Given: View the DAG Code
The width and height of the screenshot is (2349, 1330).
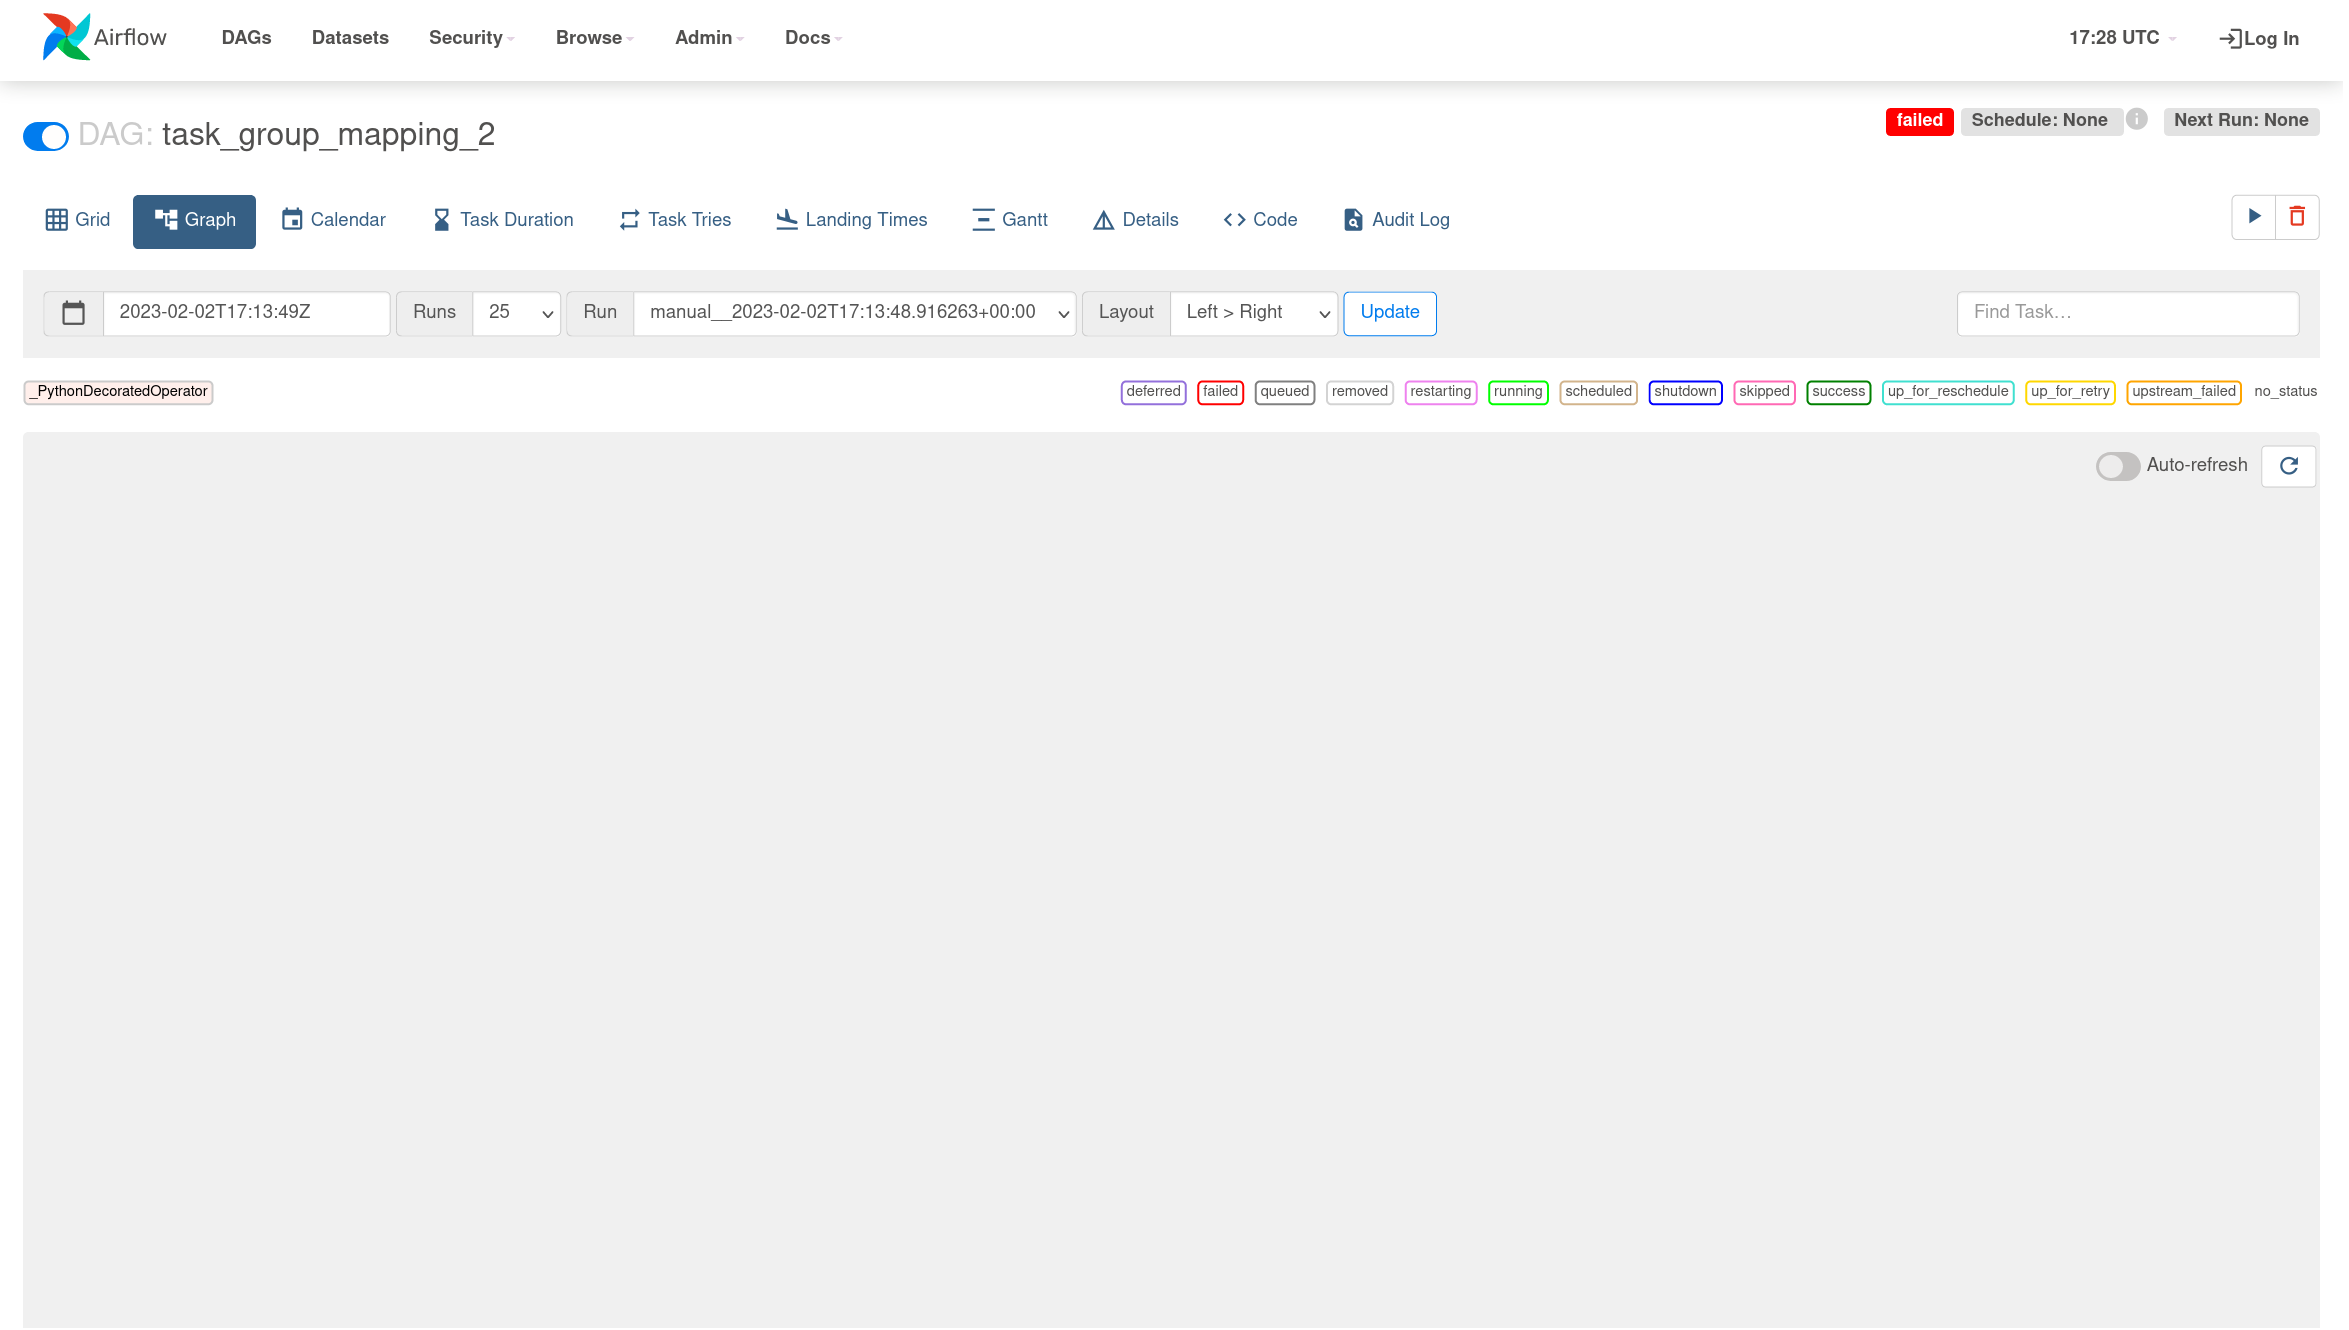Looking at the screenshot, I should (x=1260, y=219).
